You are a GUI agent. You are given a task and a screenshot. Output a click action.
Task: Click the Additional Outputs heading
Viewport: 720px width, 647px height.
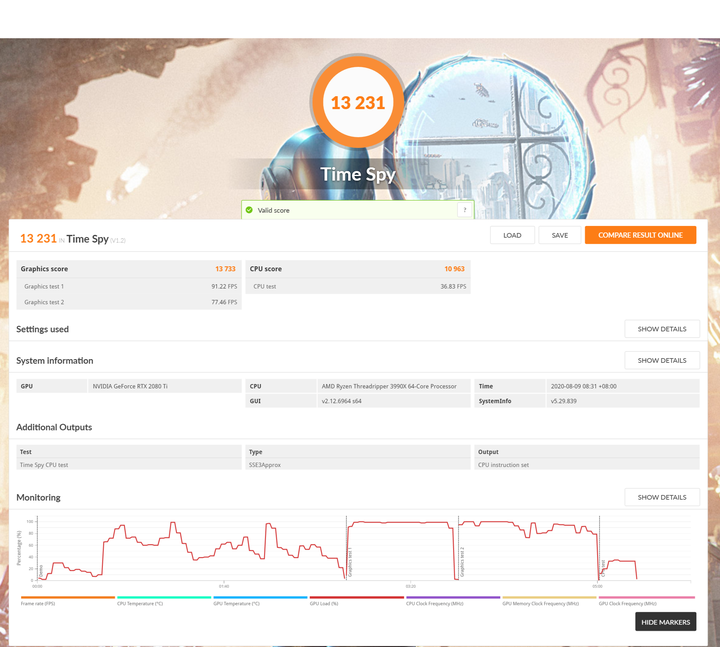point(54,427)
